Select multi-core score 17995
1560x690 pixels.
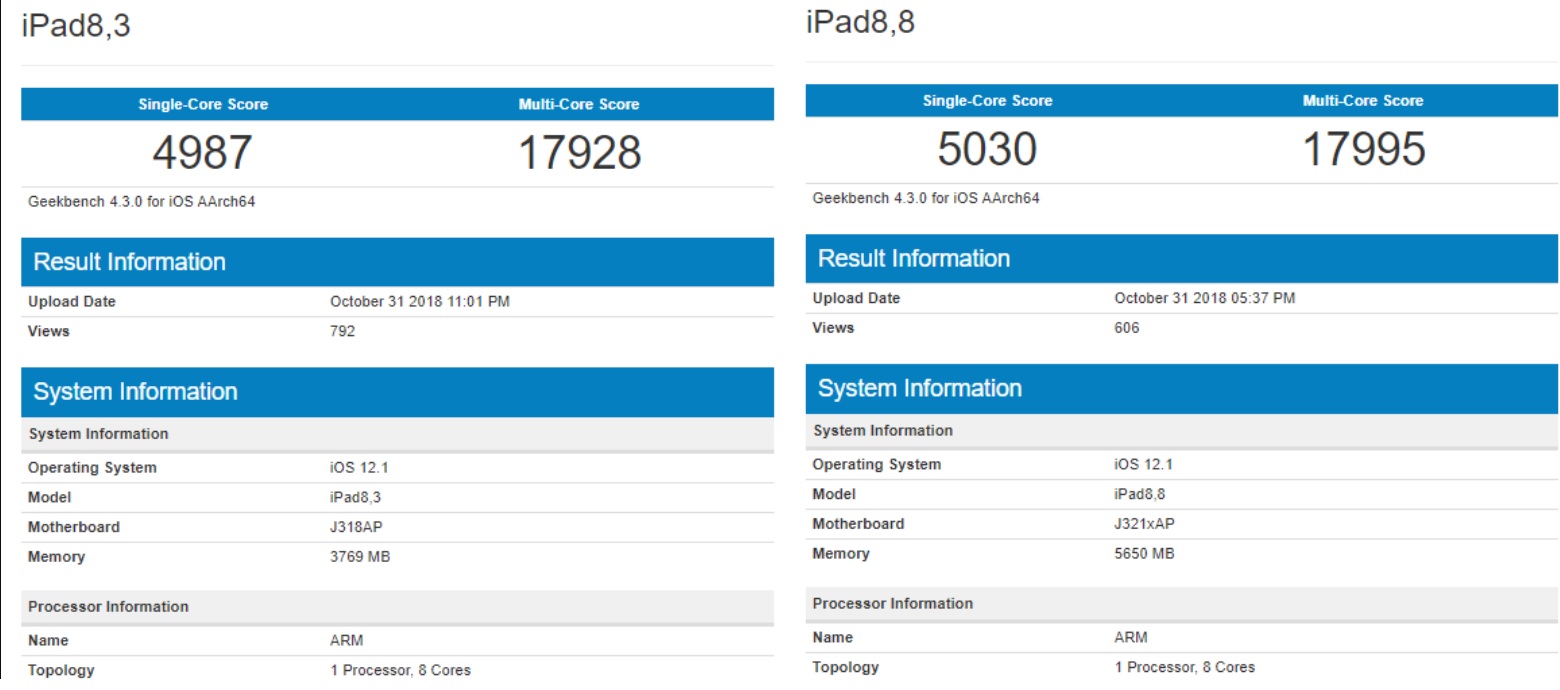click(x=1363, y=149)
